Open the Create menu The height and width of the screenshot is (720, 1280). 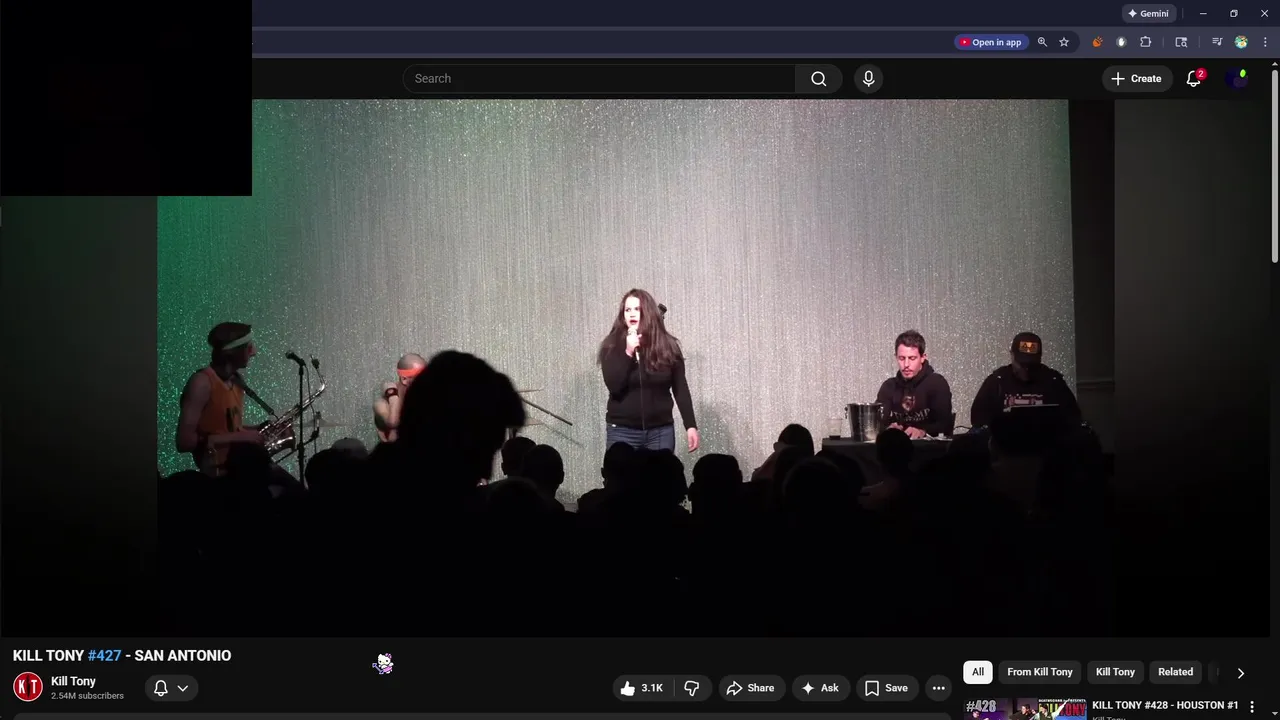1136,78
